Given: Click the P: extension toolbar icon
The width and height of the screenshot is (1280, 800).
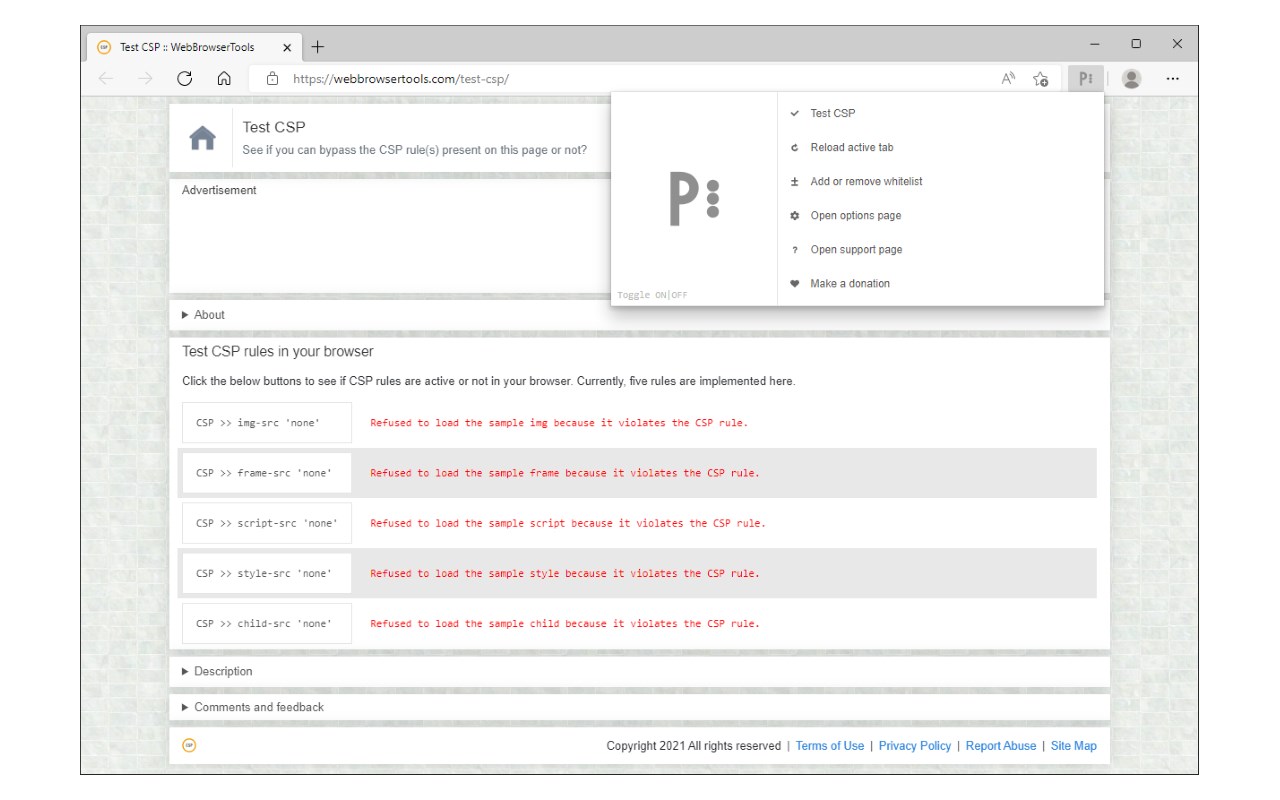Looking at the screenshot, I should [1086, 78].
